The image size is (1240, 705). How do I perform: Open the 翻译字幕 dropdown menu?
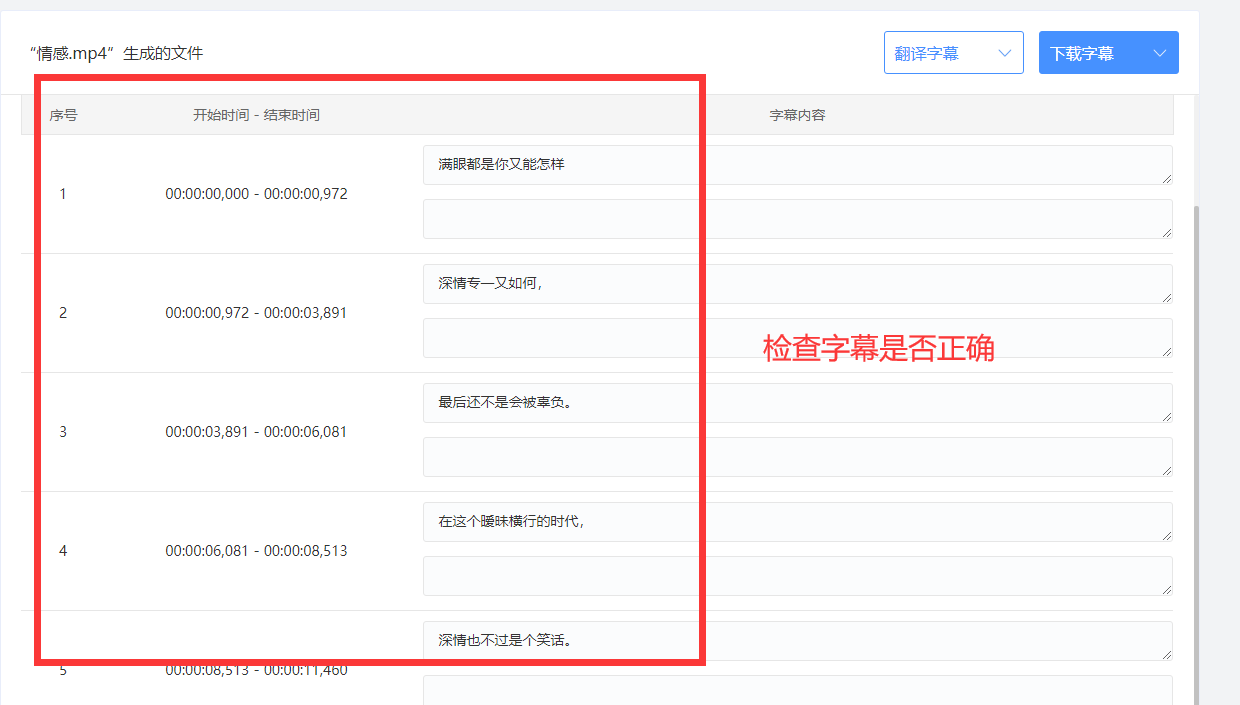coord(952,52)
